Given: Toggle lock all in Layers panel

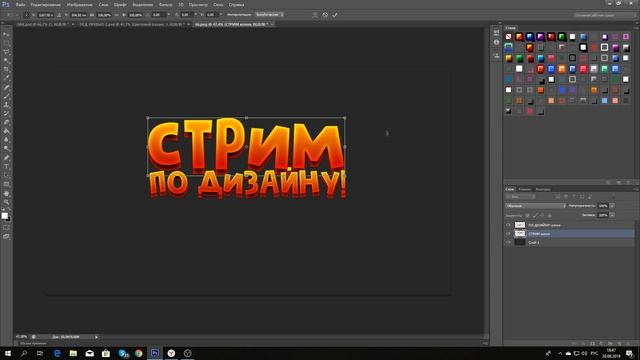Looking at the screenshot, I should click(550, 215).
